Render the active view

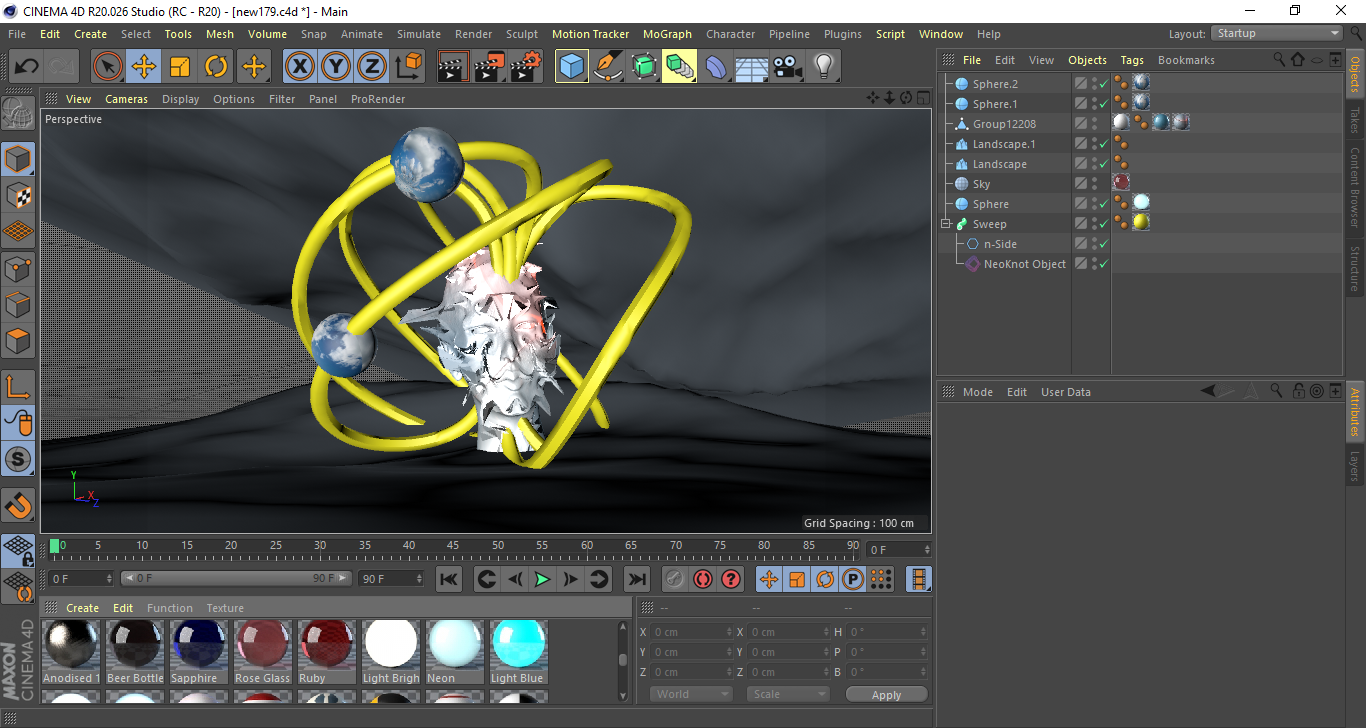pos(454,67)
